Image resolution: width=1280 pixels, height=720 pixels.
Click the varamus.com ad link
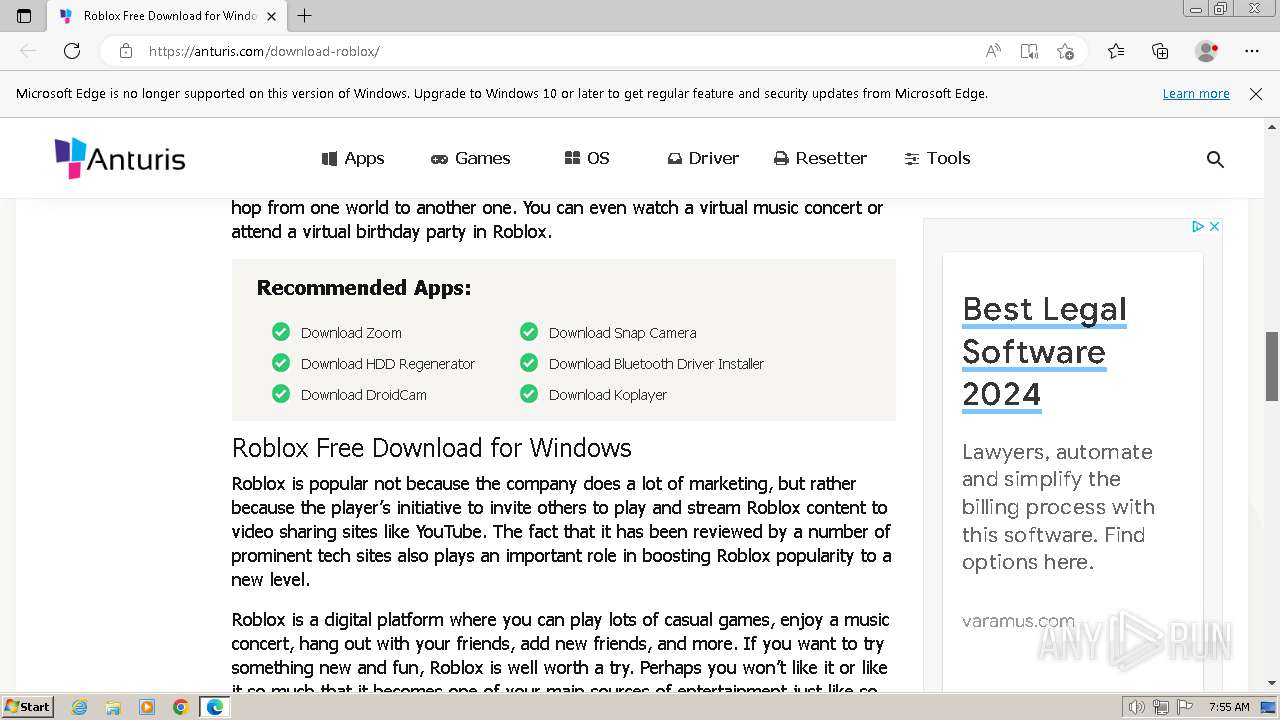[x=1018, y=621]
